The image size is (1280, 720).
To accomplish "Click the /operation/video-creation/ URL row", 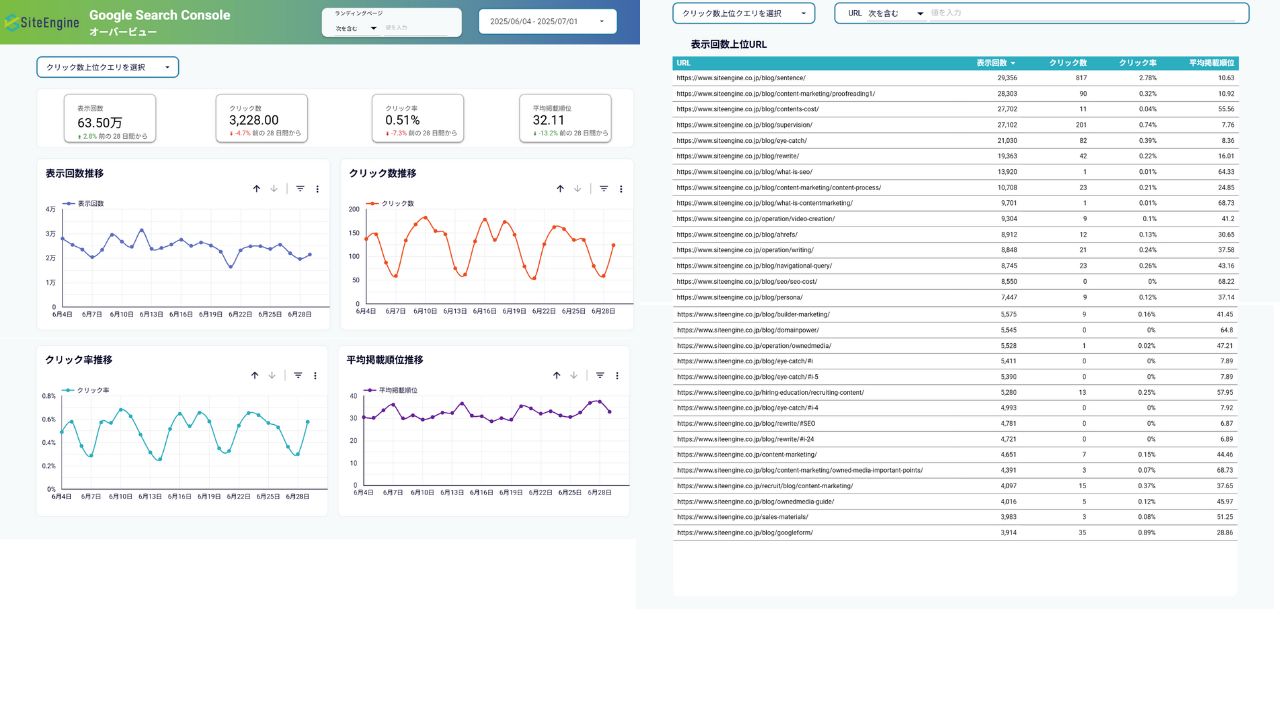I will (x=955, y=218).
